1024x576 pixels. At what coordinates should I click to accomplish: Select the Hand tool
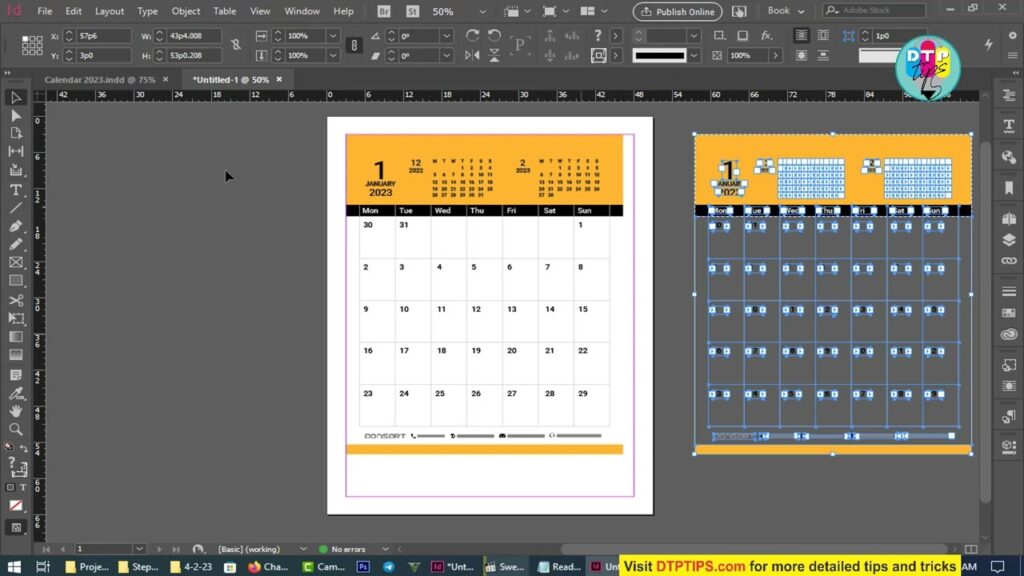click(x=15, y=410)
